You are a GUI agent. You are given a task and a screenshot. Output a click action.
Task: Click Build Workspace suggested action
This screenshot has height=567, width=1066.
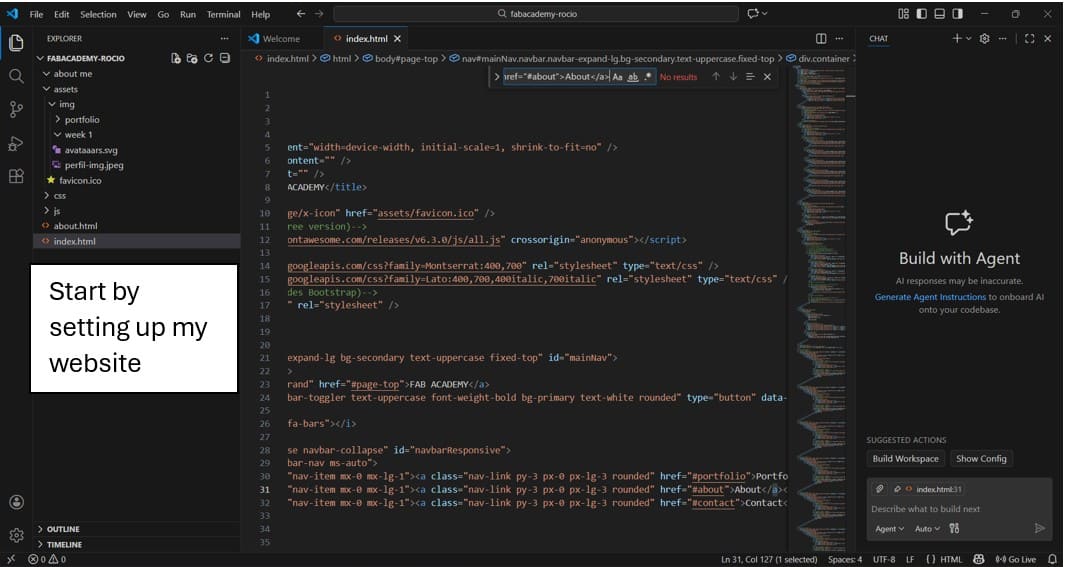tap(906, 459)
